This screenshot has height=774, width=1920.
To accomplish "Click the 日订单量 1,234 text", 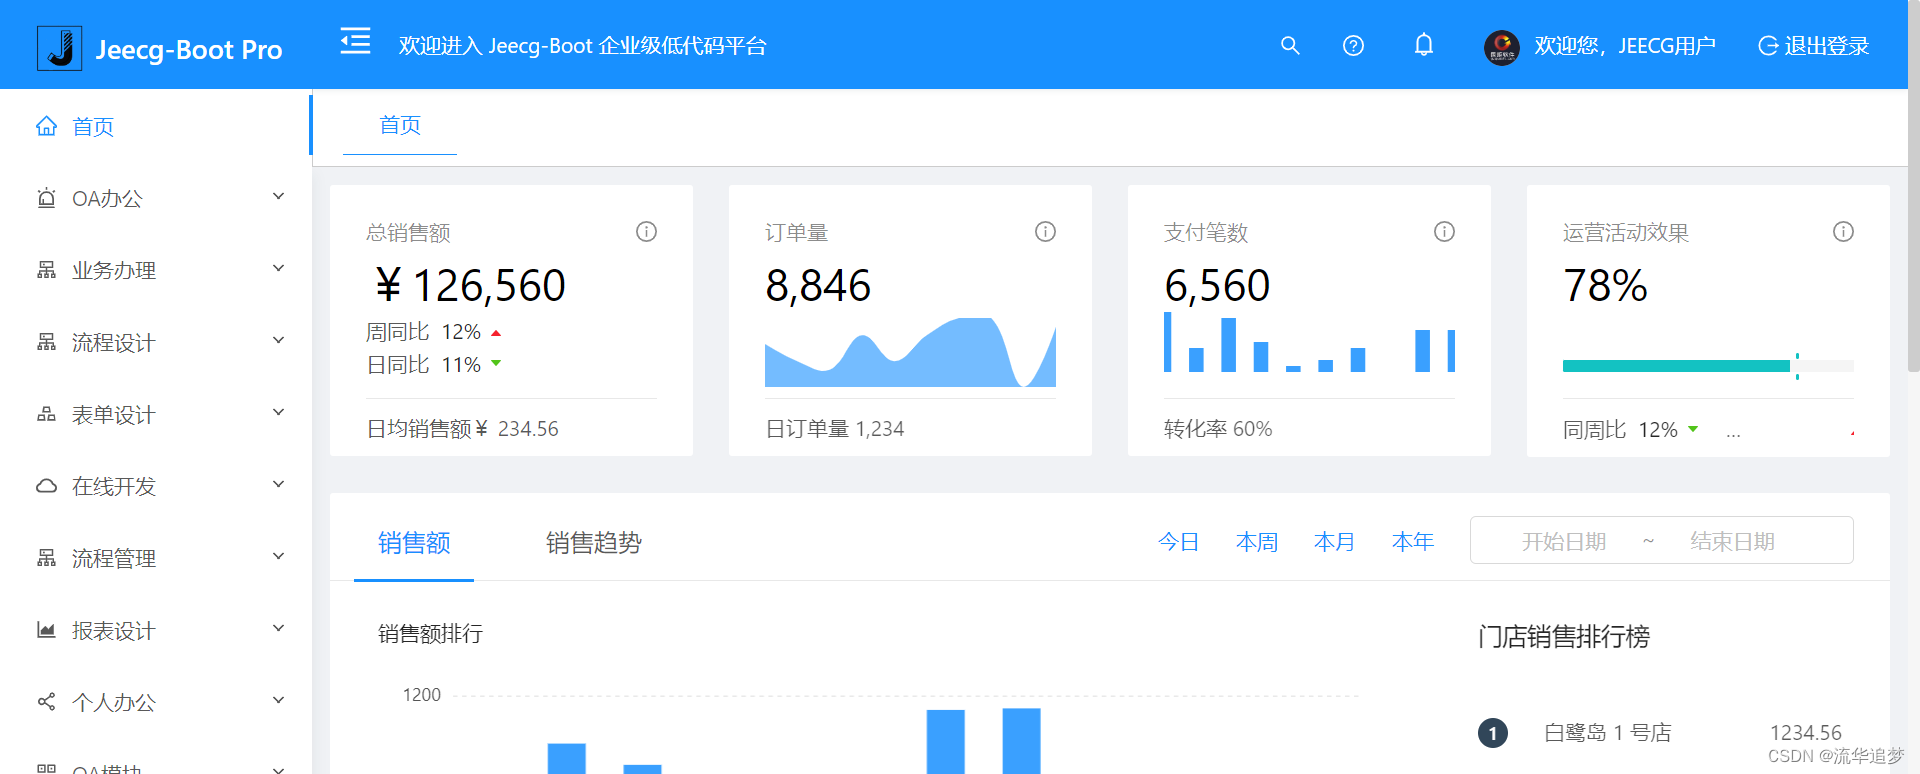I will [x=834, y=429].
